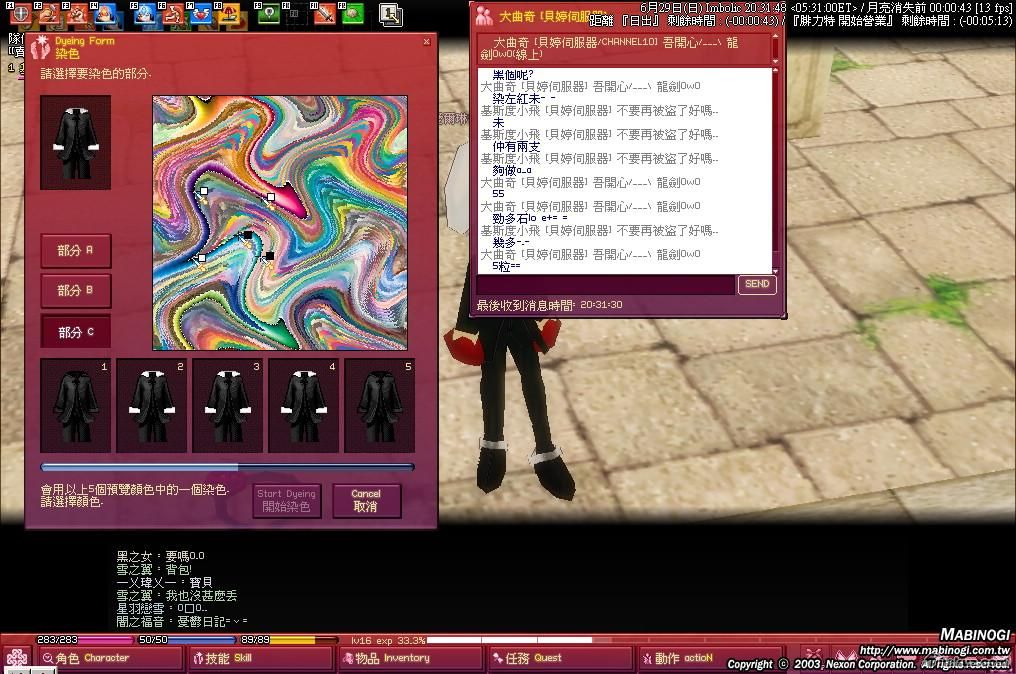Use the F6 skill hotkey icon
Image resolution: width=1016 pixels, height=674 pixels.
click(172, 13)
